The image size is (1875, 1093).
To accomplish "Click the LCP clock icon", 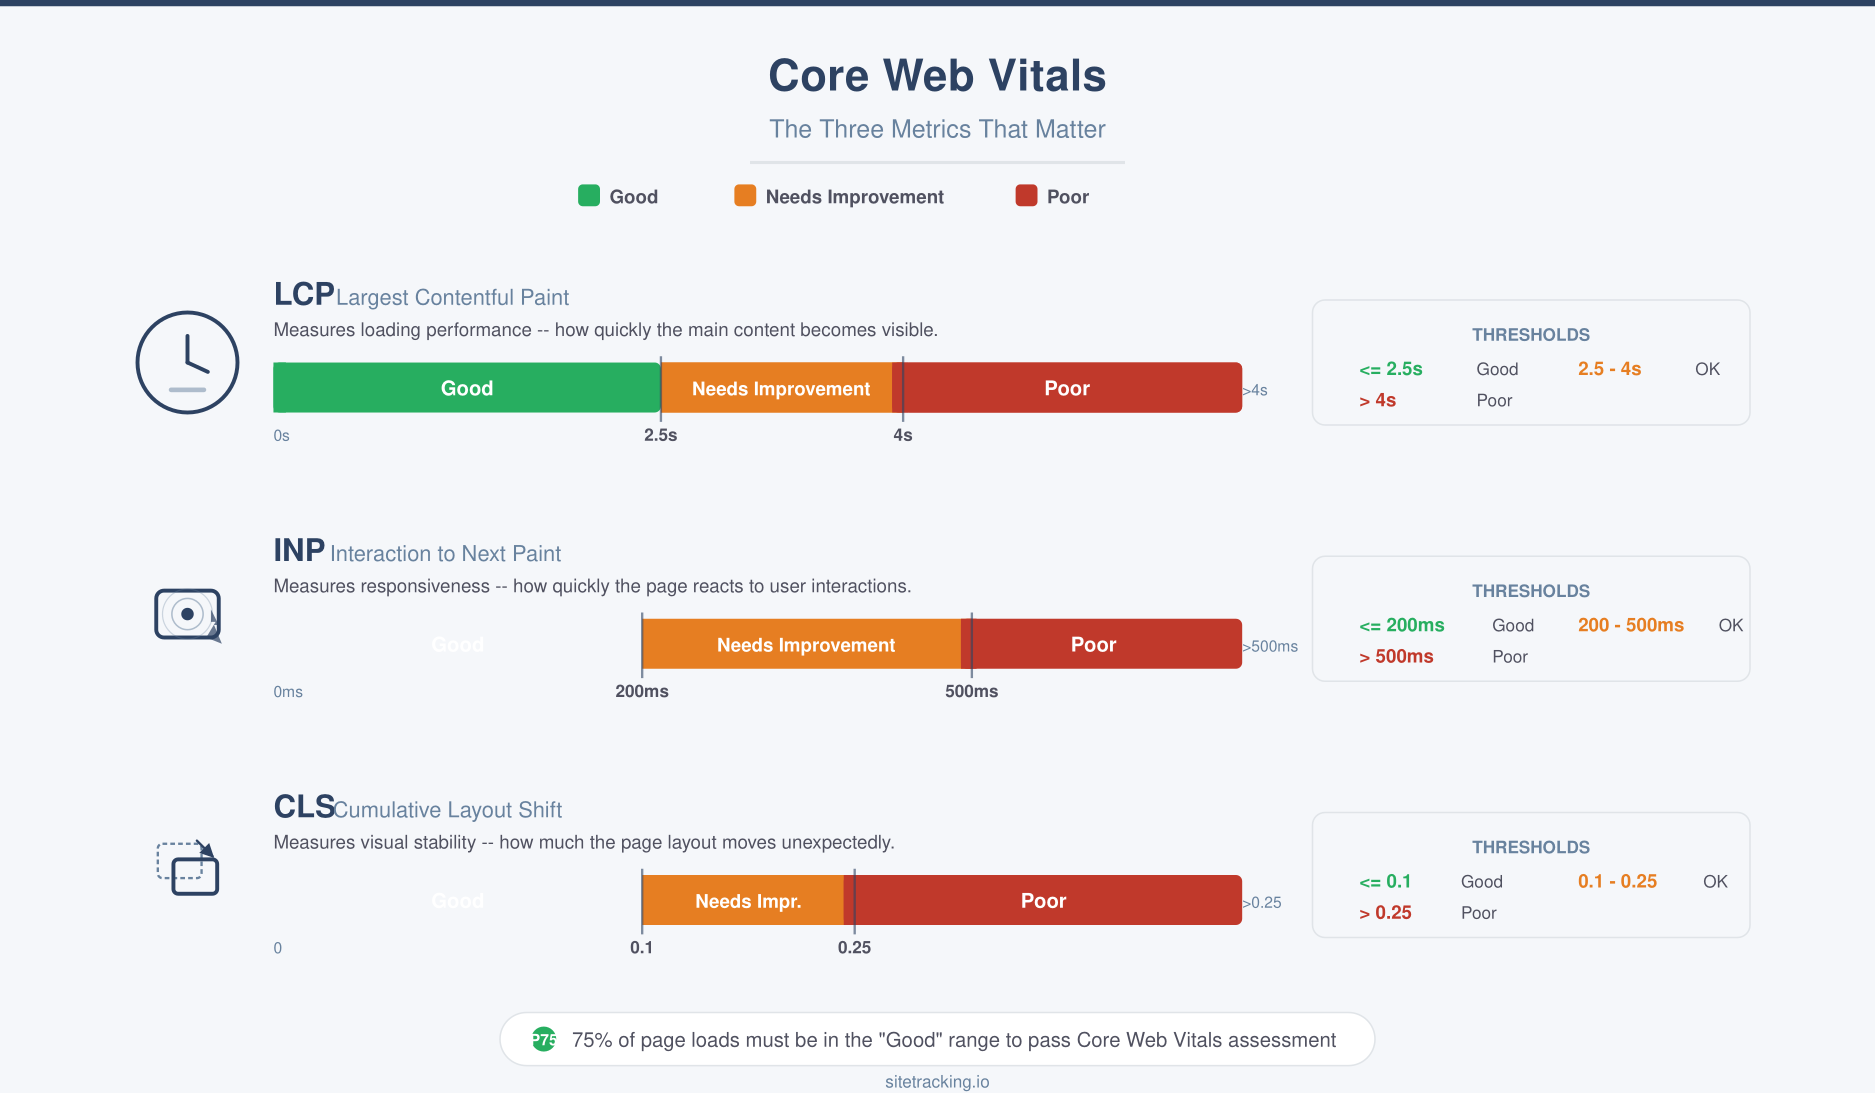I will 187,362.
